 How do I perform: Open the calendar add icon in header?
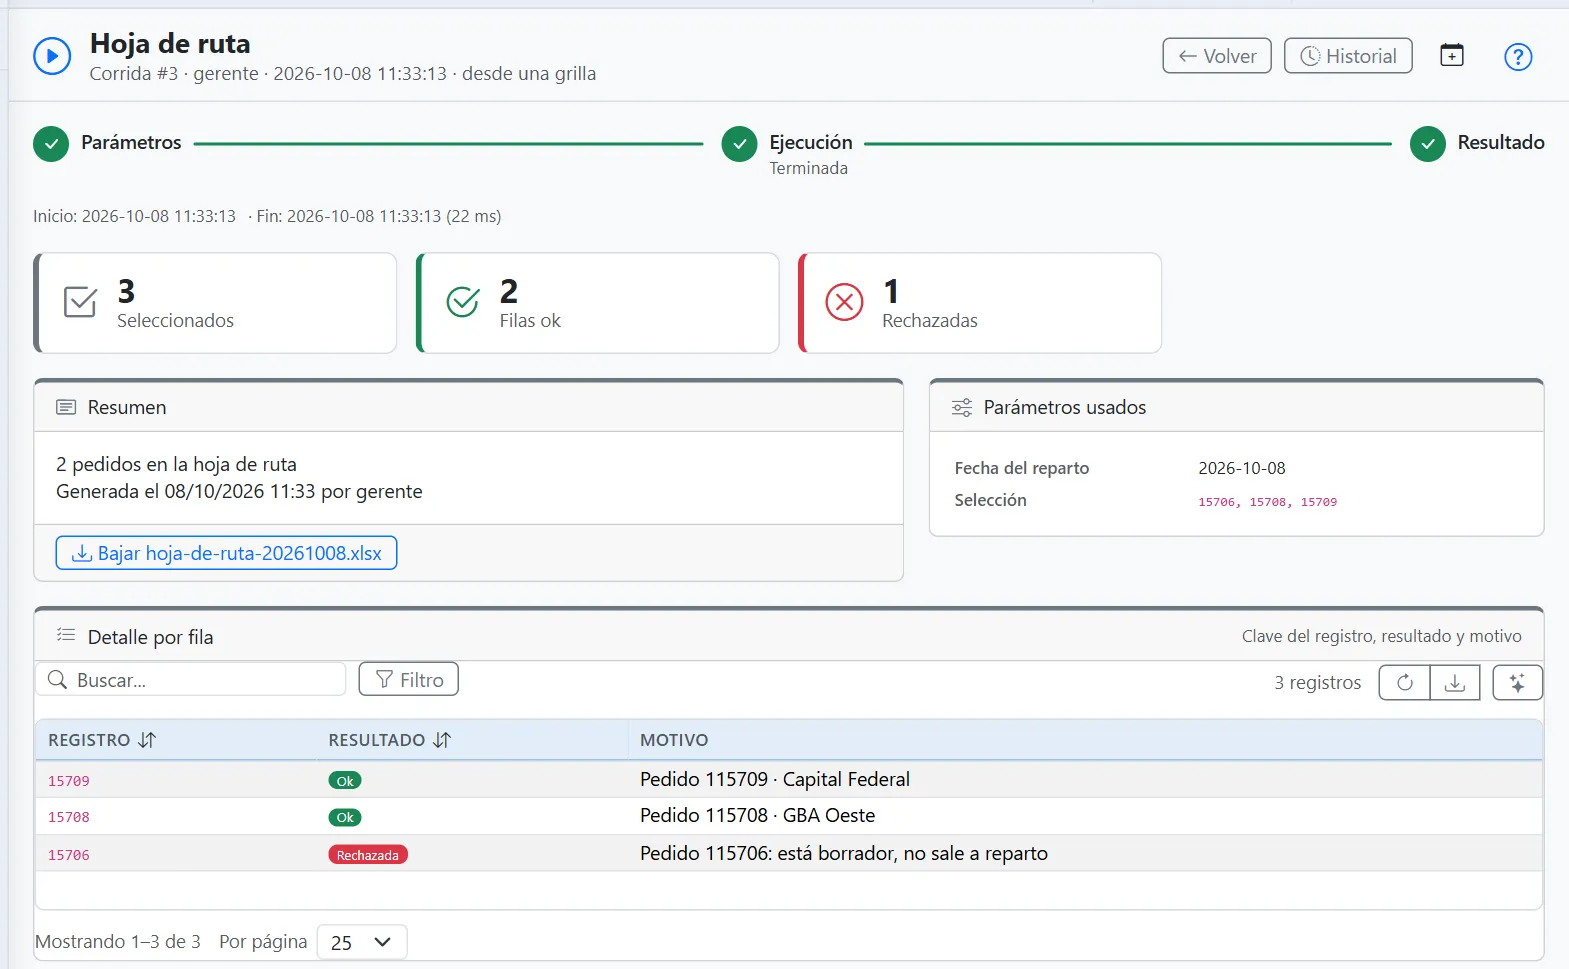(x=1452, y=55)
